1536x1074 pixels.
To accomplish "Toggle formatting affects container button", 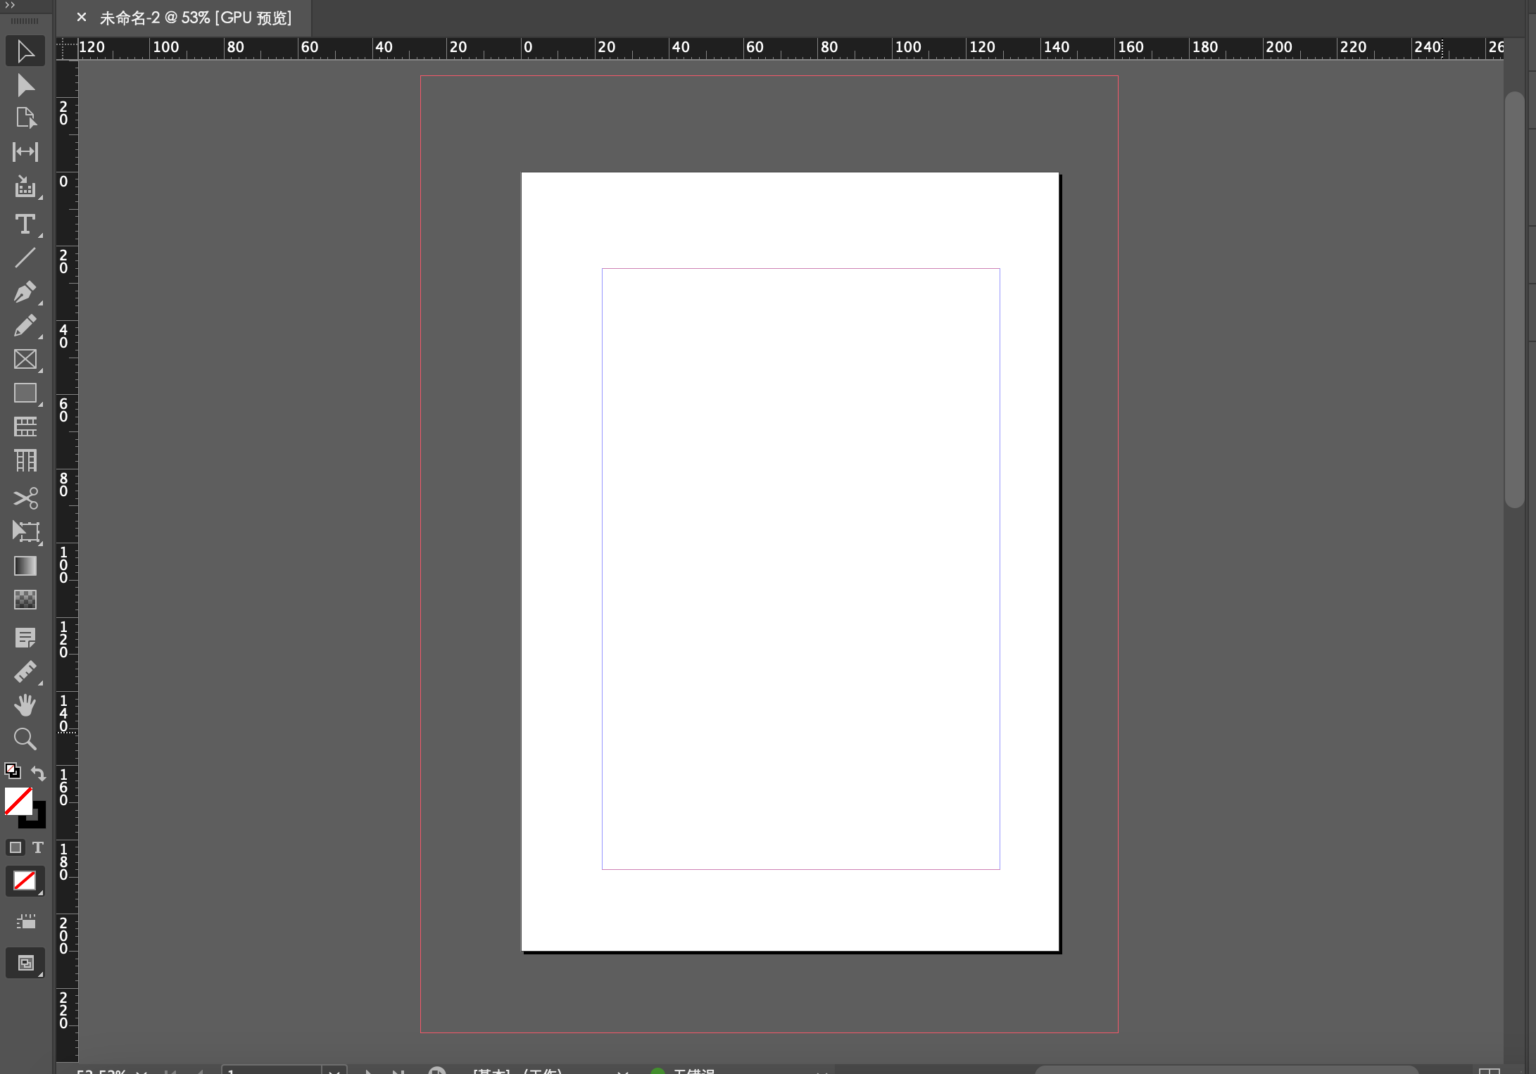I will (15, 847).
